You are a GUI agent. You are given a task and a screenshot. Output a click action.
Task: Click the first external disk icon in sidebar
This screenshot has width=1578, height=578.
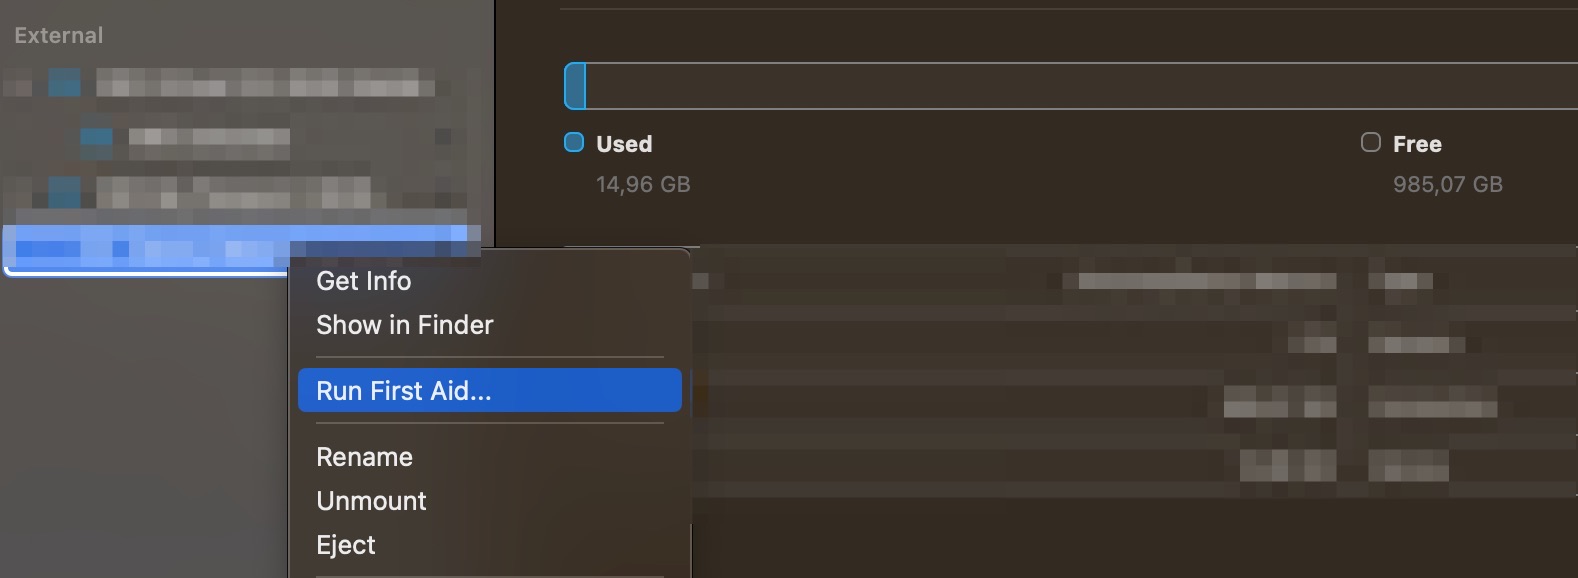64,83
